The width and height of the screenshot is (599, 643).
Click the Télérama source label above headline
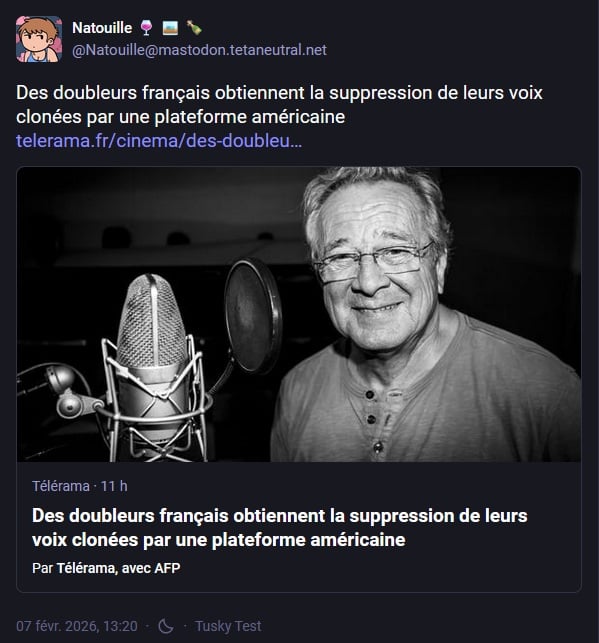click(x=61, y=486)
